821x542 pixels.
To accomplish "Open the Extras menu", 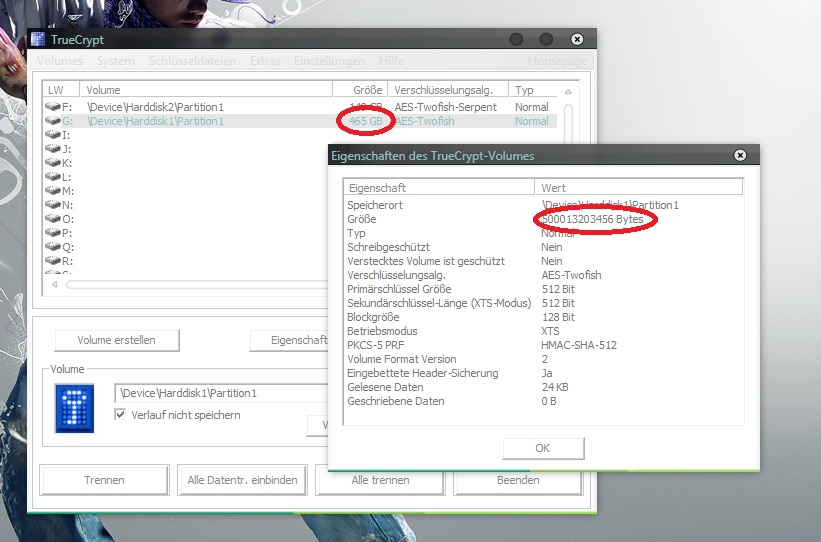I will click(x=265, y=61).
